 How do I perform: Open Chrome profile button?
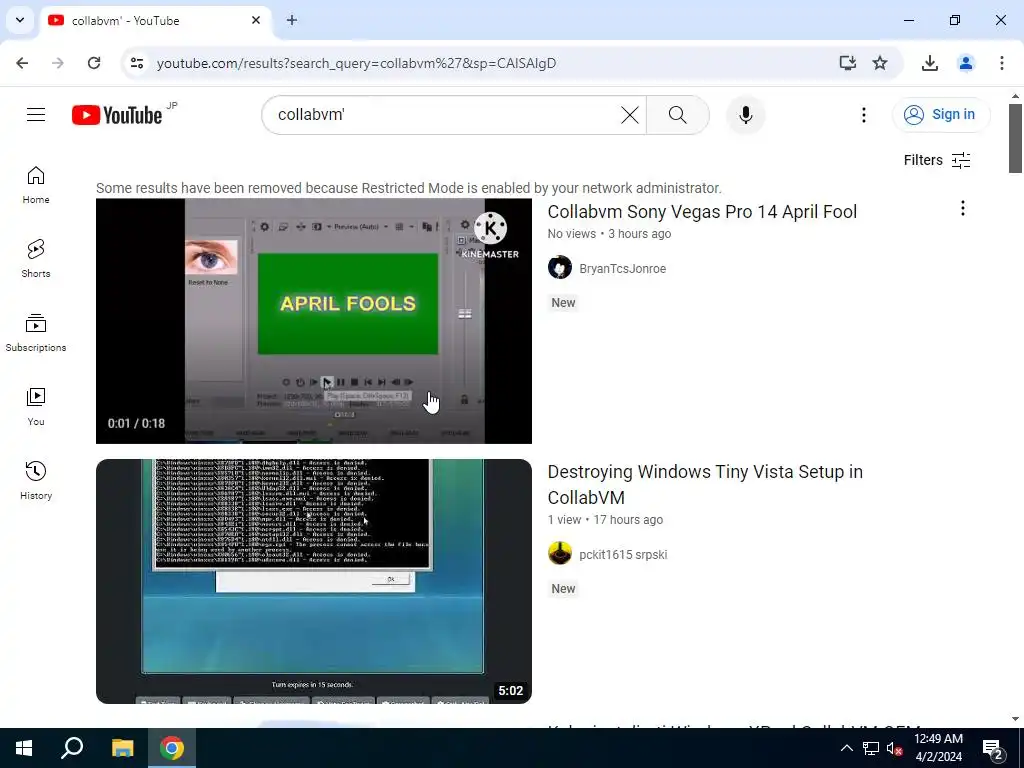point(966,63)
